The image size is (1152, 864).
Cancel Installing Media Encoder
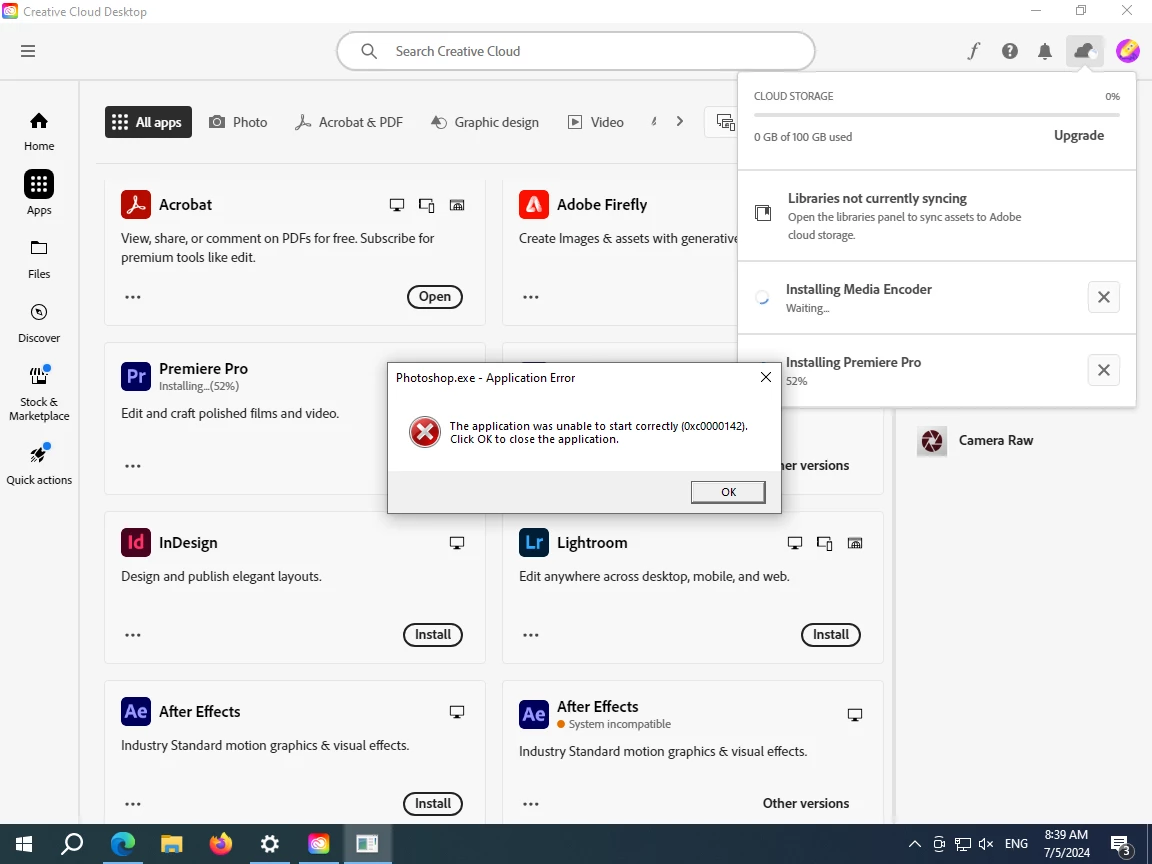pyautogui.click(x=1104, y=297)
